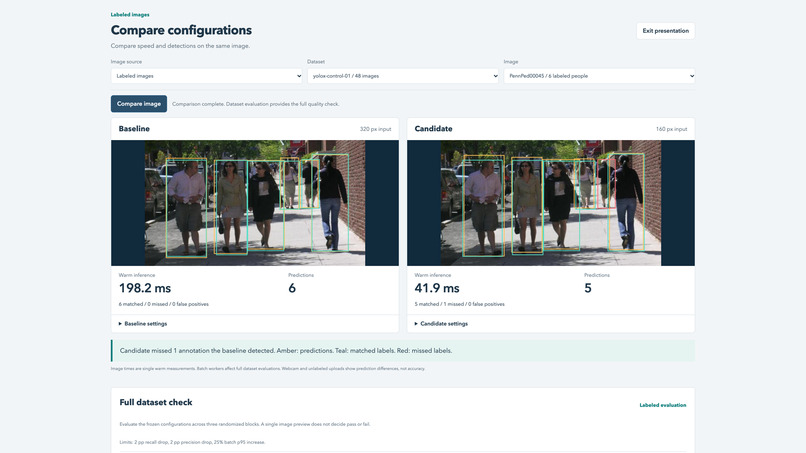Click the Image times are single warm note
Screen dimensions: 806x453
point(268,369)
